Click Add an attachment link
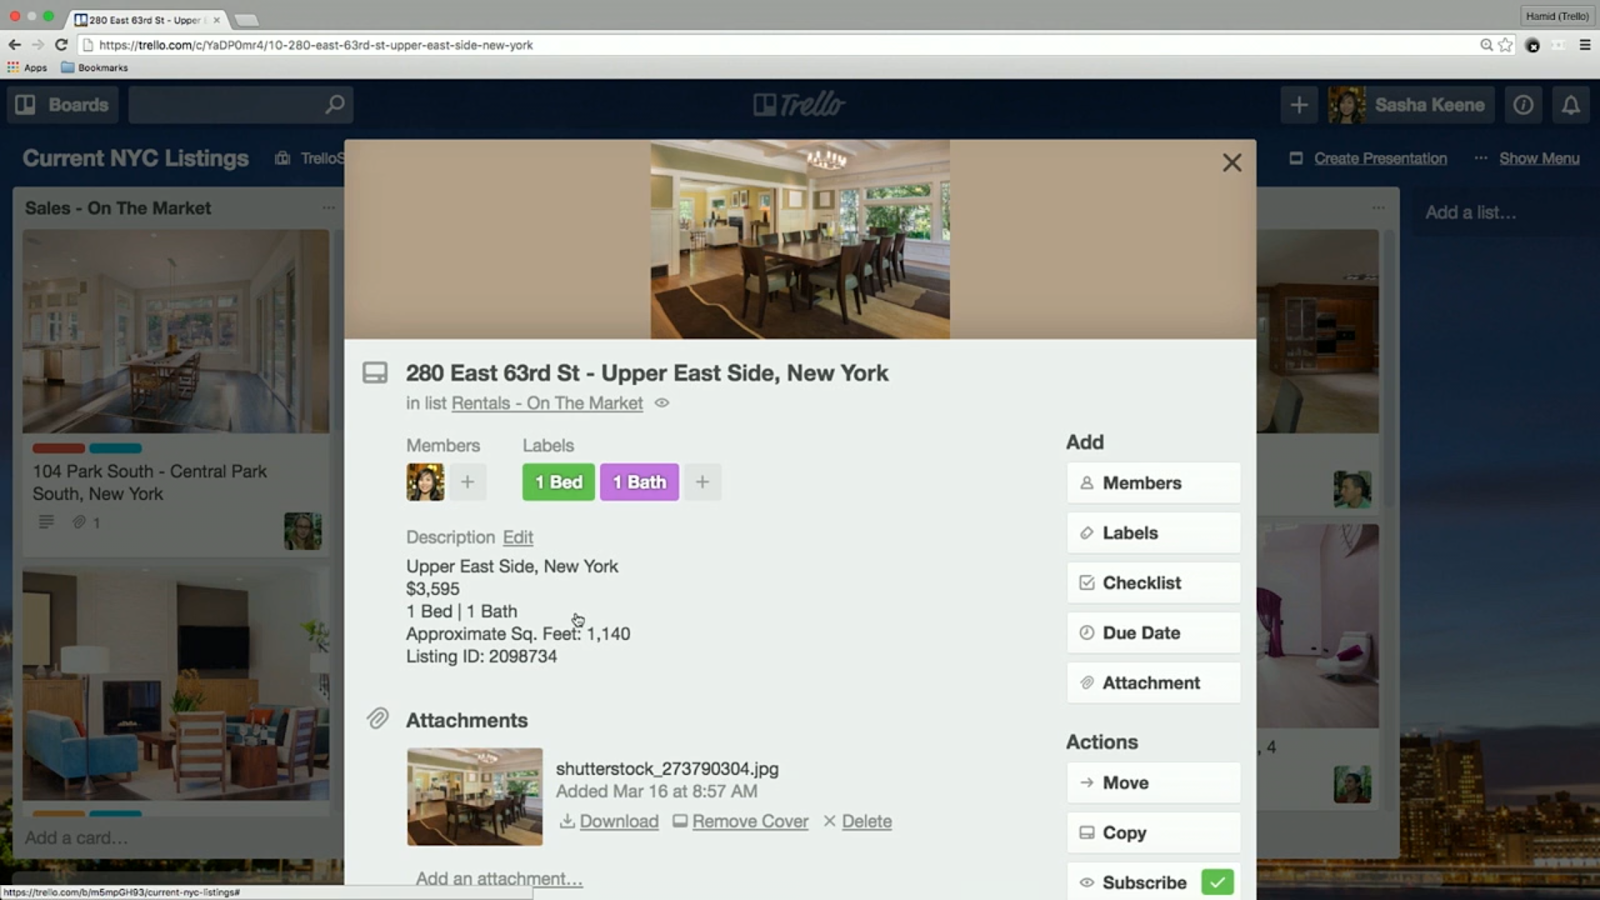The width and height of the screenshot is (1600, 900). click(499, 878)
